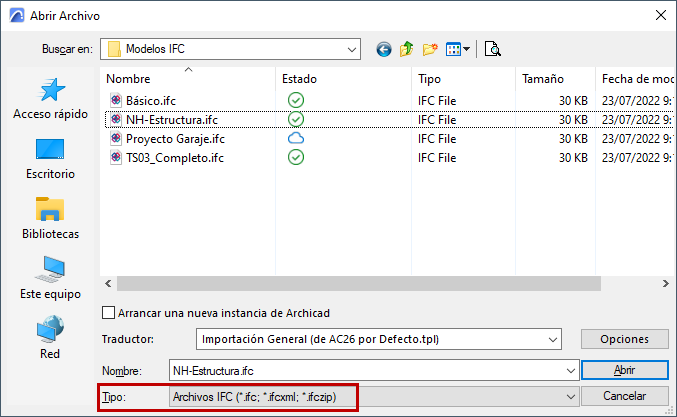Screen dimensions: 677x417
Task: Go up one folder level
Action: click(406, 49)
